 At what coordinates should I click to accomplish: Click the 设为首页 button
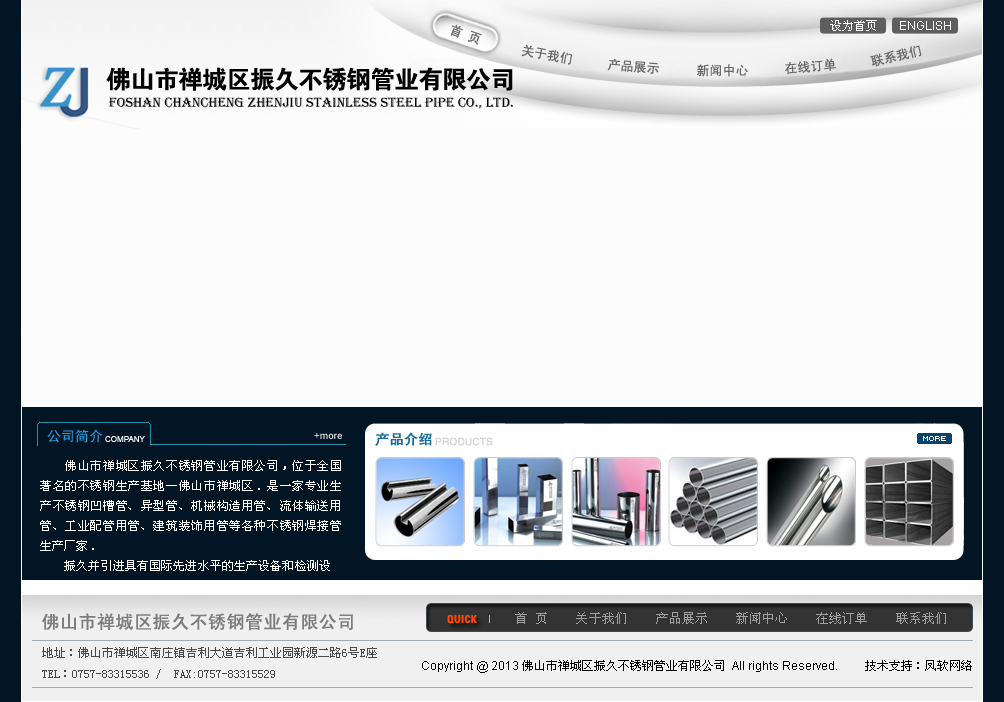coord(853,26)
